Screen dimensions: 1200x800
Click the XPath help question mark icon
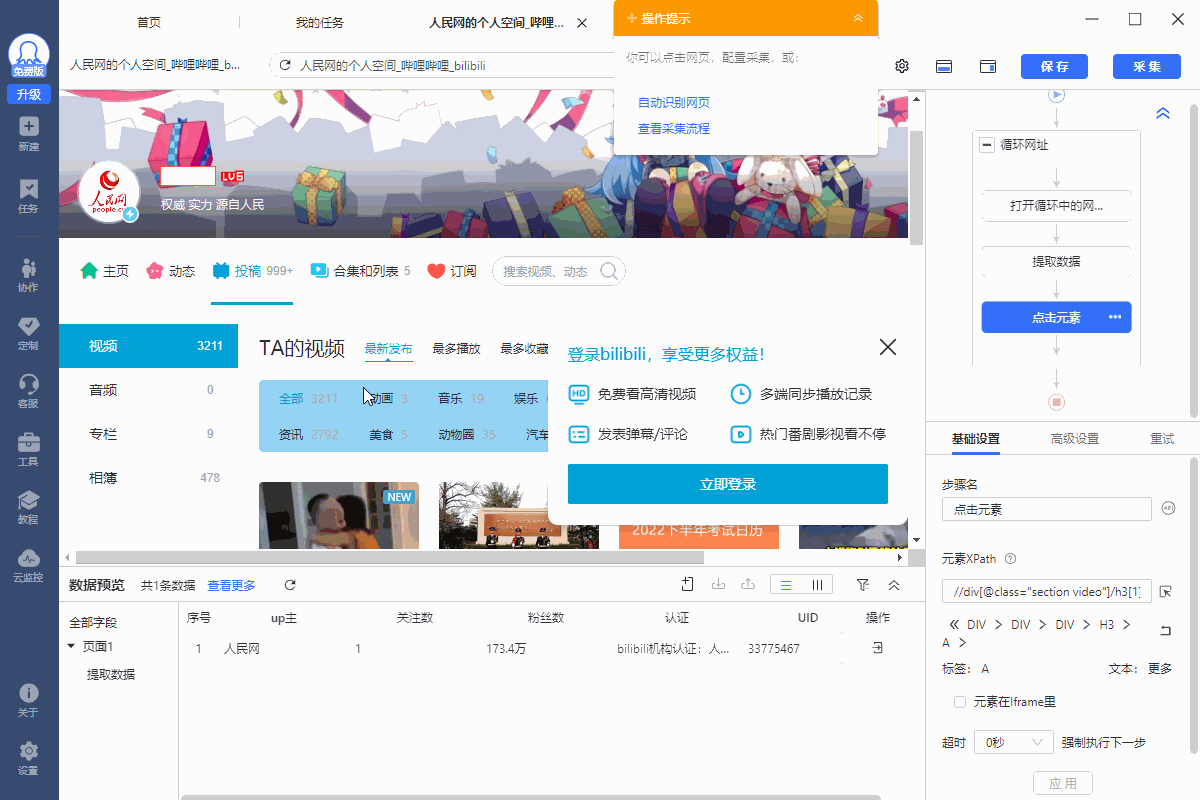tap(1010, 559)
